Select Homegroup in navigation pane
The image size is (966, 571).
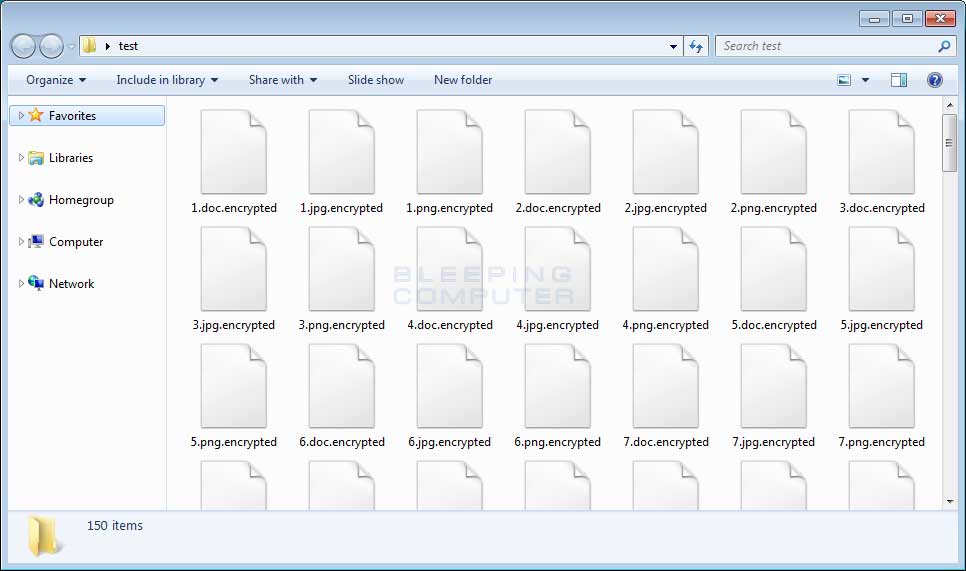coord(81,200)
